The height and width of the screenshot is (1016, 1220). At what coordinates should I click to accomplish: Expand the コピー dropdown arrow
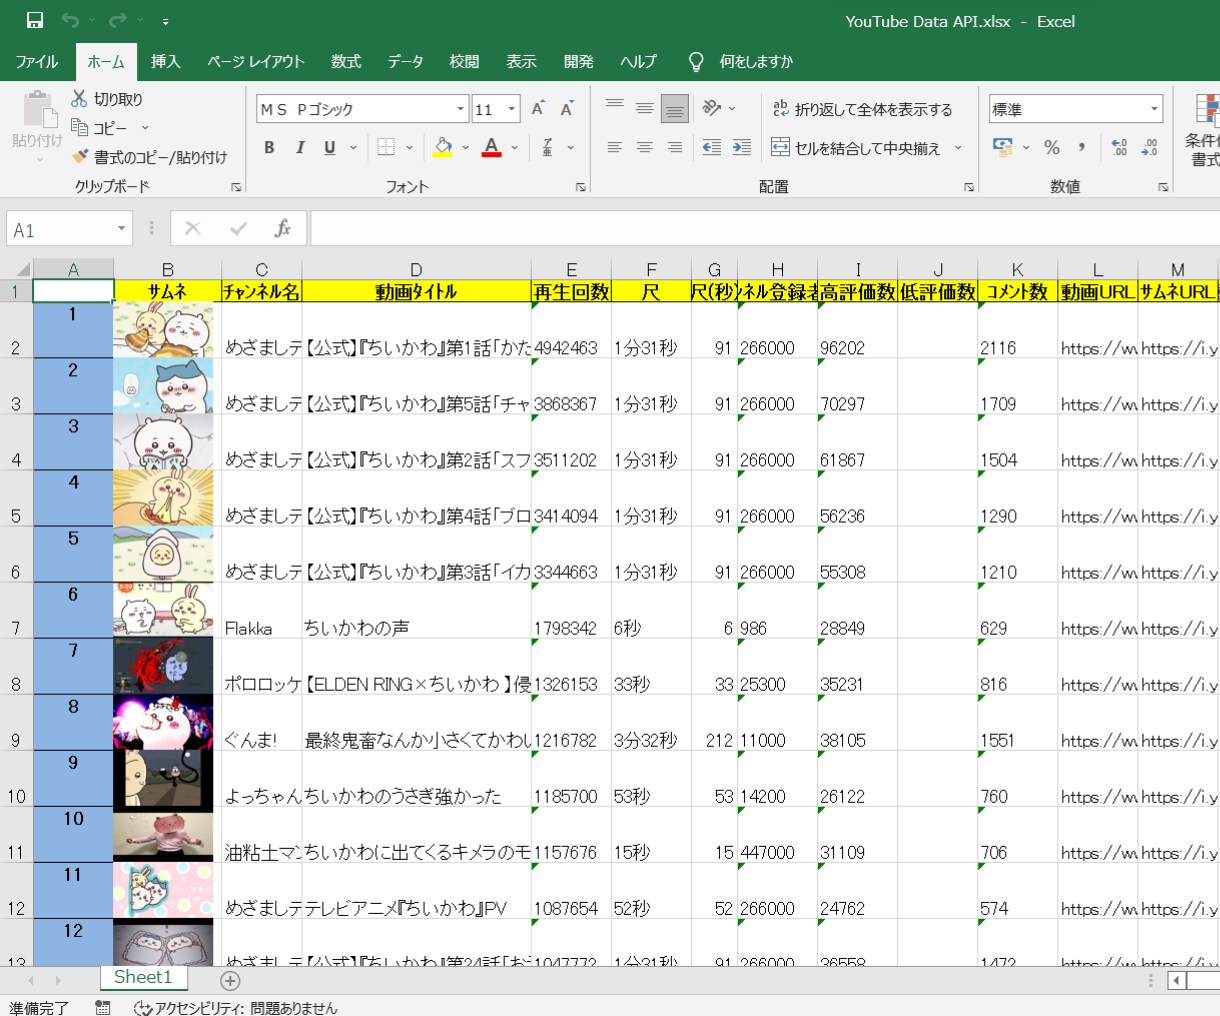[x=145, y=128]
